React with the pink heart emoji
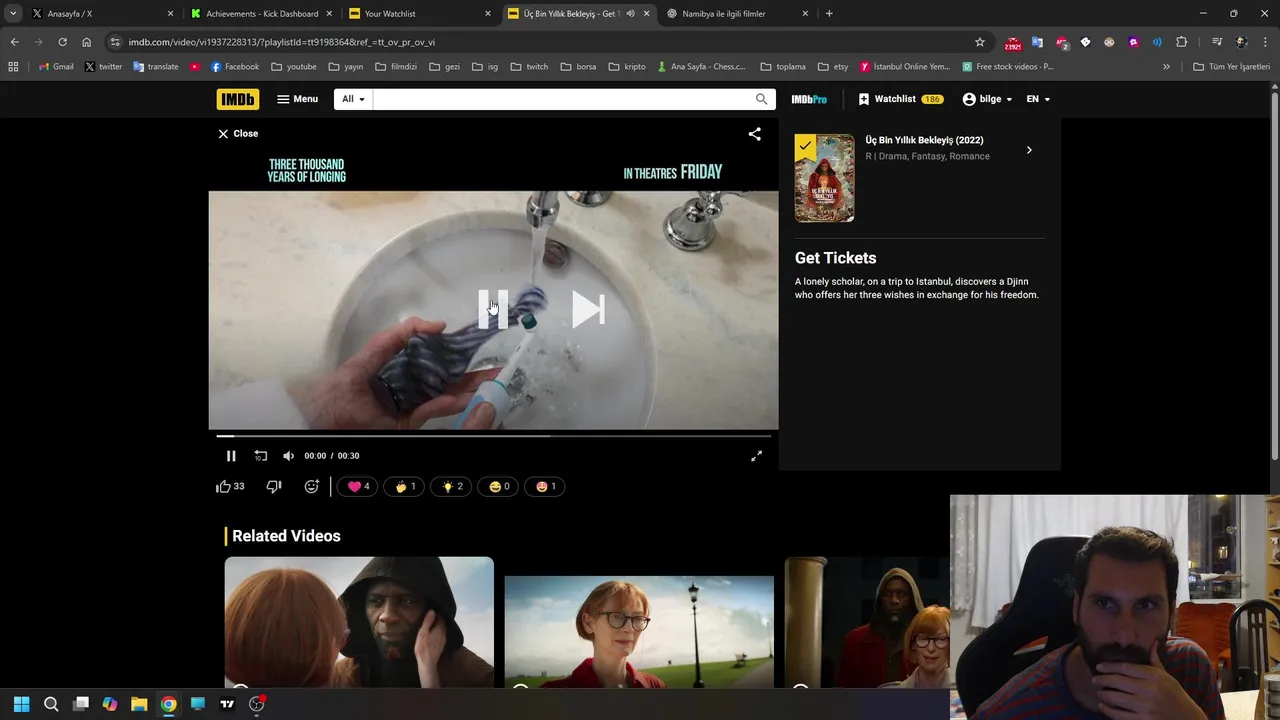The width and height of the screenshot is (1280, 720). (358, 487)
